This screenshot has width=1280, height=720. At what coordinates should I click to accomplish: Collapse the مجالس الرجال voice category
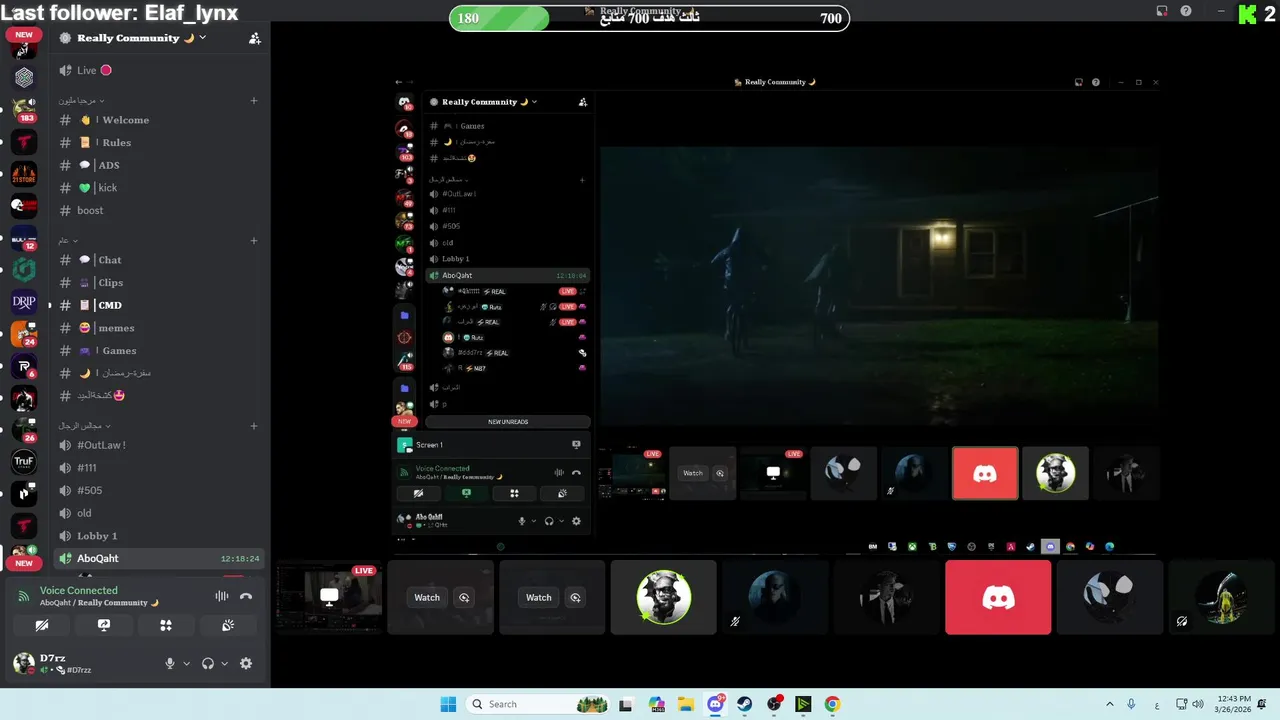click(x=83, y=426)
